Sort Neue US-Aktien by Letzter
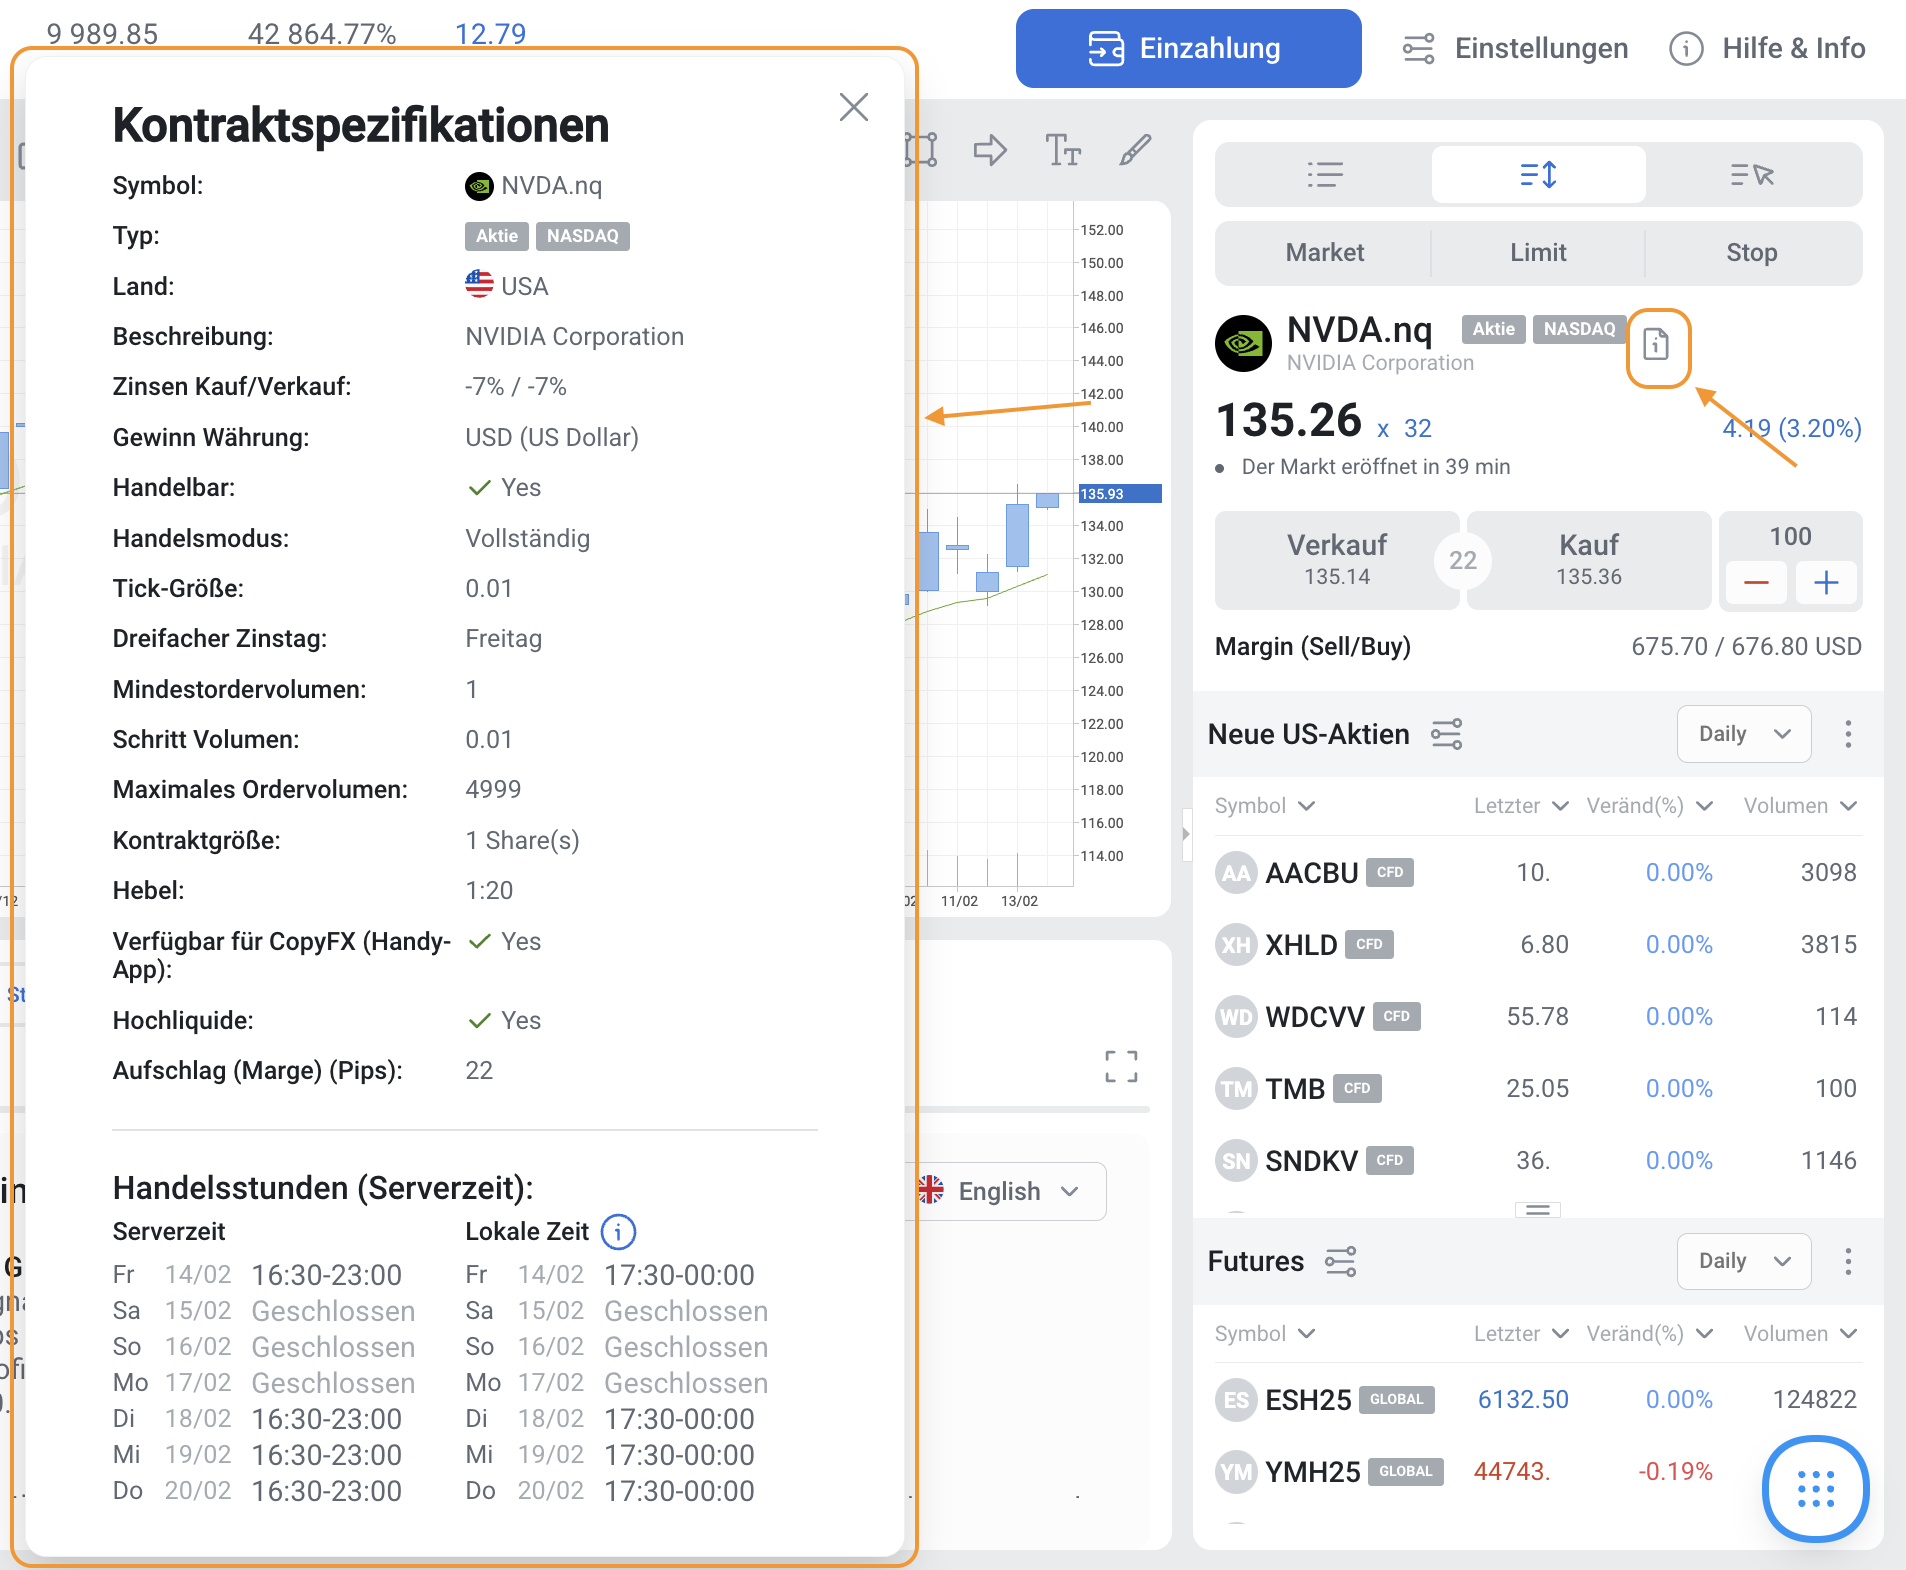Screen dimensions: 1906x1570 pos(1520,806)
